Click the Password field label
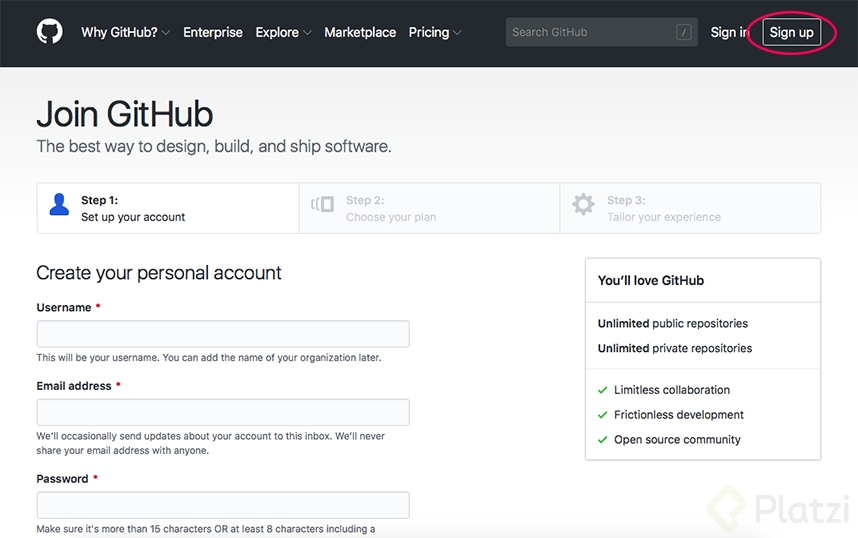Viewport: 858px width, 538px height. click(x=62, y=479)
